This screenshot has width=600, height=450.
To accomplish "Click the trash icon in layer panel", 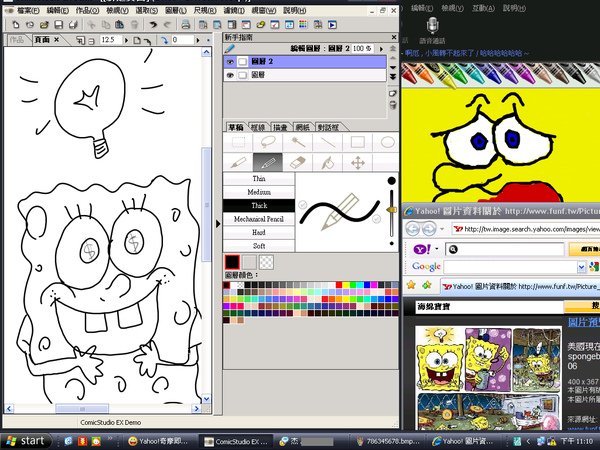I will pos(393,105).
